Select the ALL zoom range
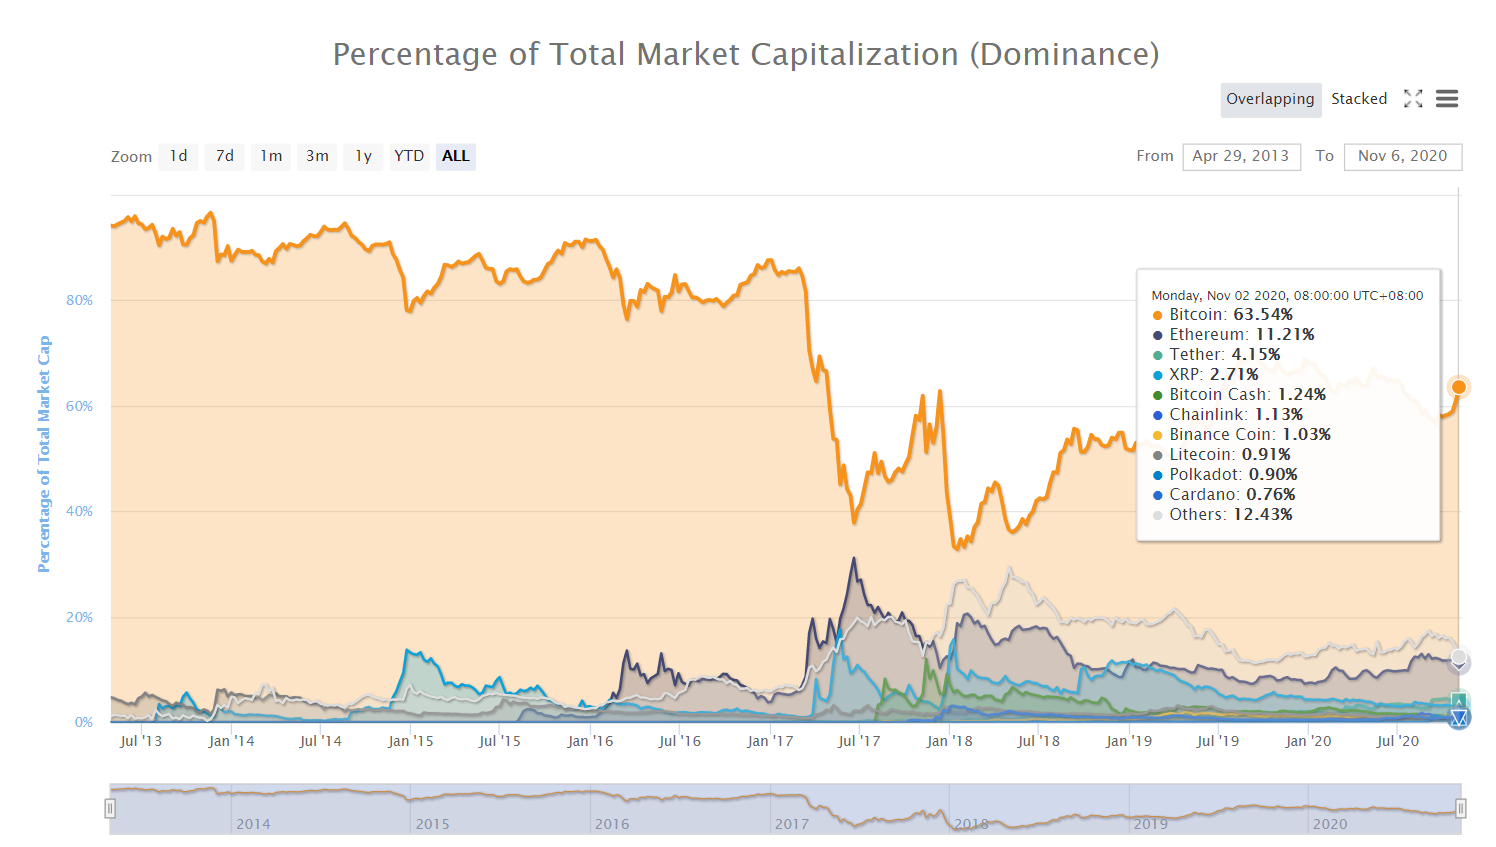This screenshot has width=1496, height=847. (456, 156)
